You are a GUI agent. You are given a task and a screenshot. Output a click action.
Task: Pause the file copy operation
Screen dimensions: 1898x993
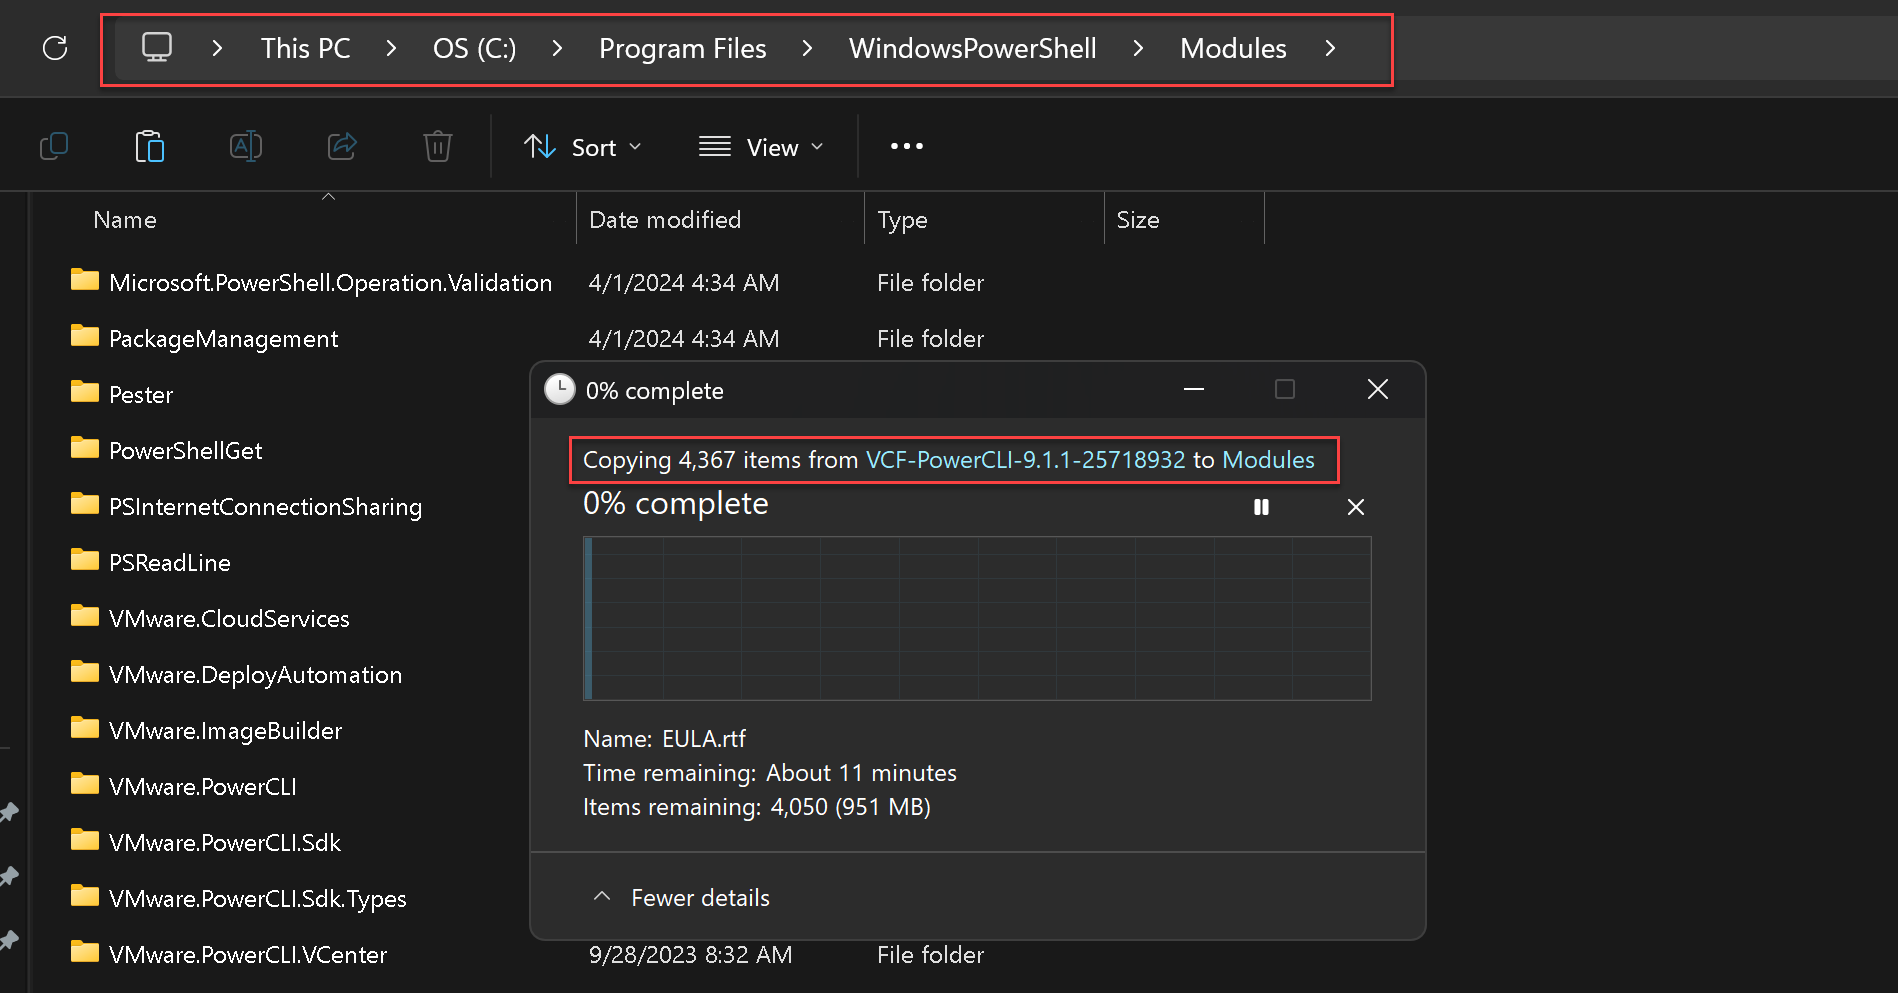point(1261,507)
